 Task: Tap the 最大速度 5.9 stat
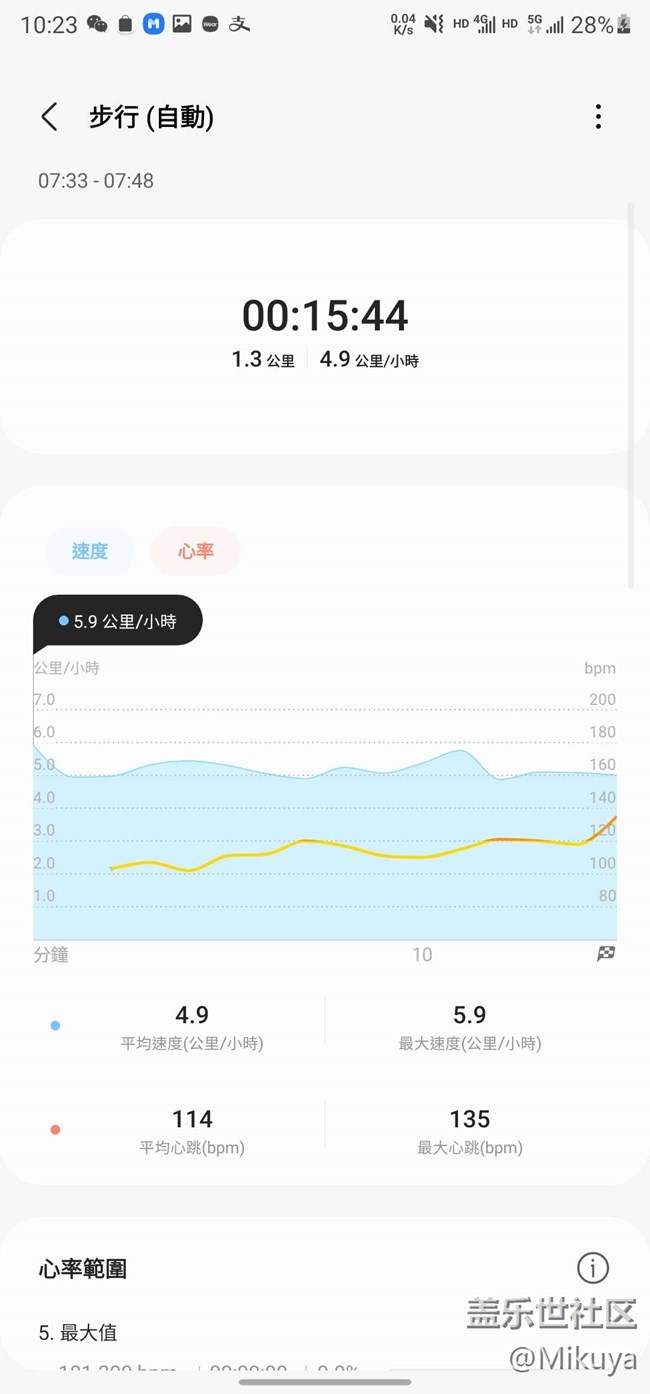[x=469, y=1027]
